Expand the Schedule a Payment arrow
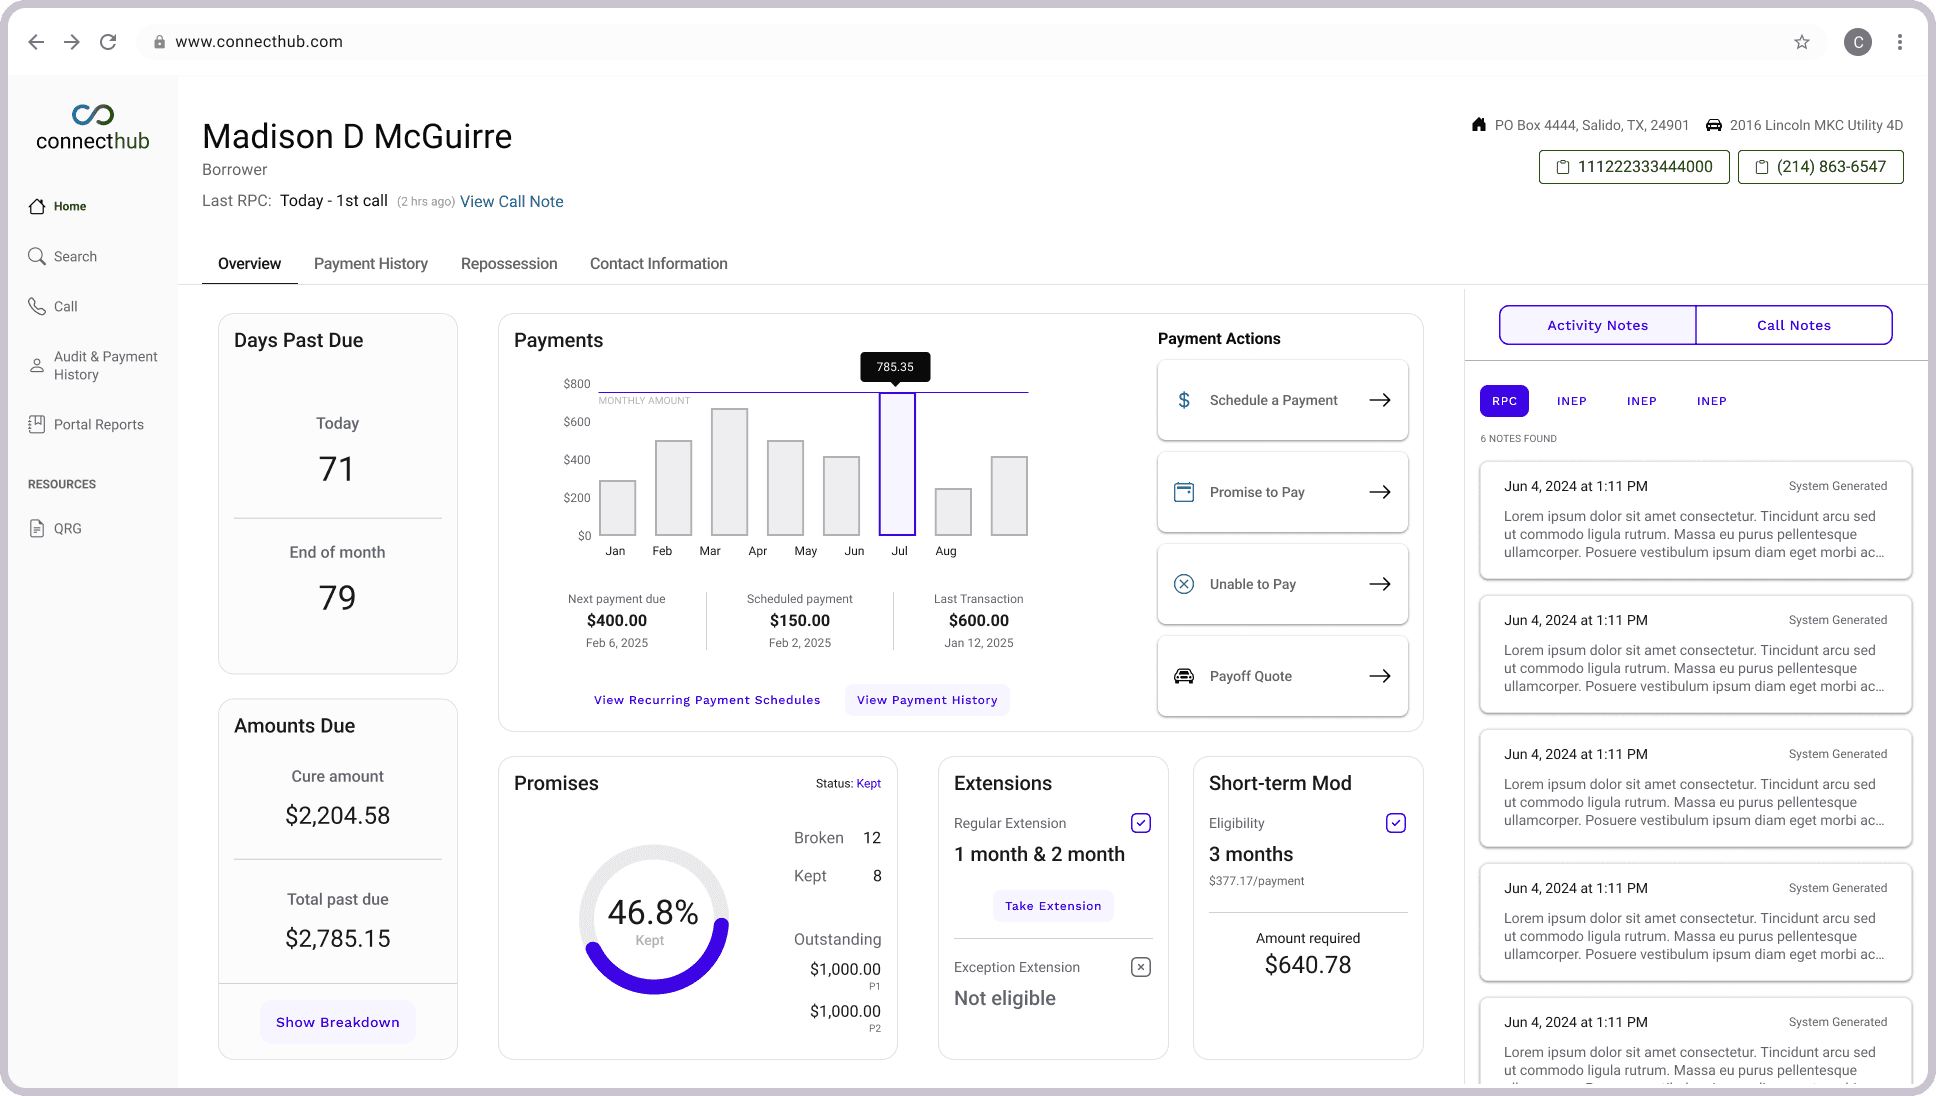Screen dimensions: 1936x1096 click(1379, 400)
